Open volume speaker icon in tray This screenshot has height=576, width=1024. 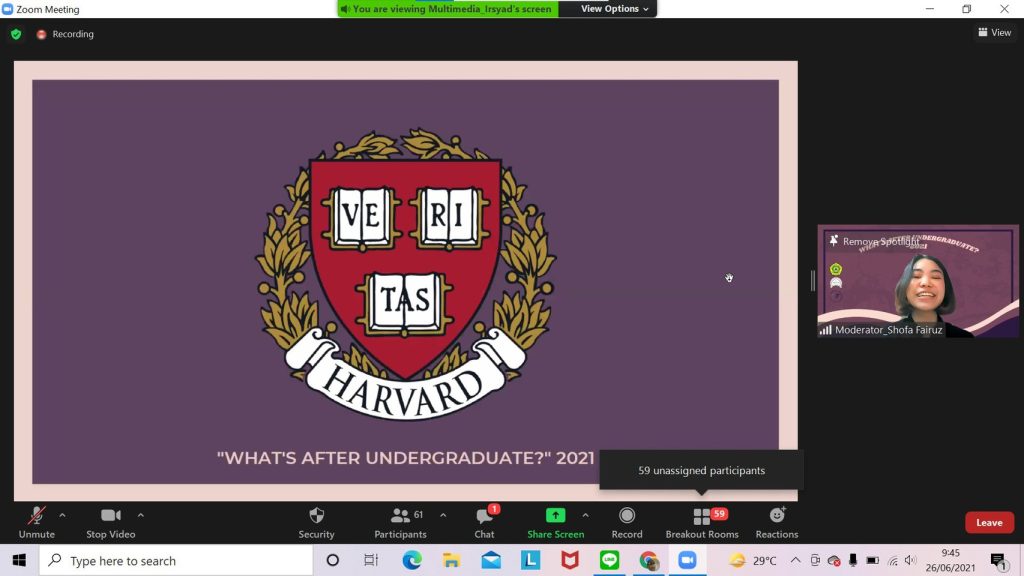pos(910,560)
